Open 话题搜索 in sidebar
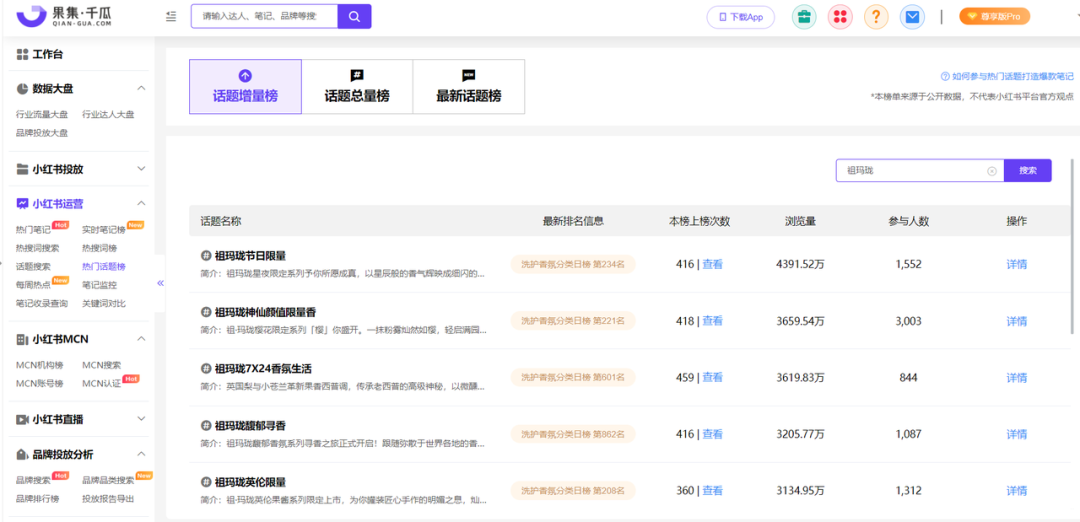The height and width of the screenshot is (522, 1080). [33, 266]
